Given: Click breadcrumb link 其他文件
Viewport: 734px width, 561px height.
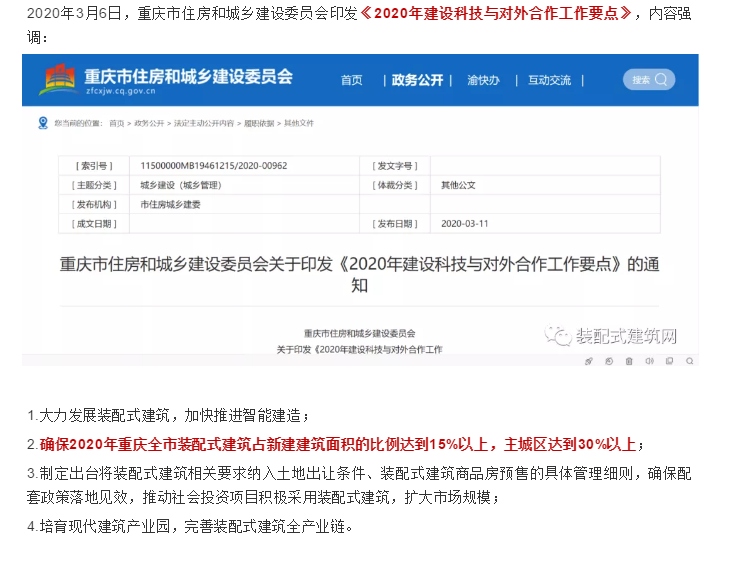Looking at the screenshot, I should (x=299, y=123).
